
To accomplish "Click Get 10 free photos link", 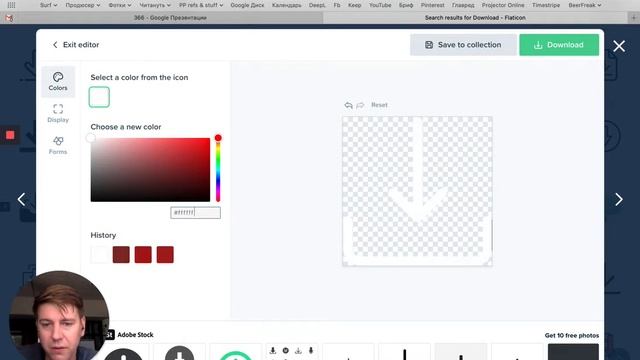I will (x=571, y=336).
